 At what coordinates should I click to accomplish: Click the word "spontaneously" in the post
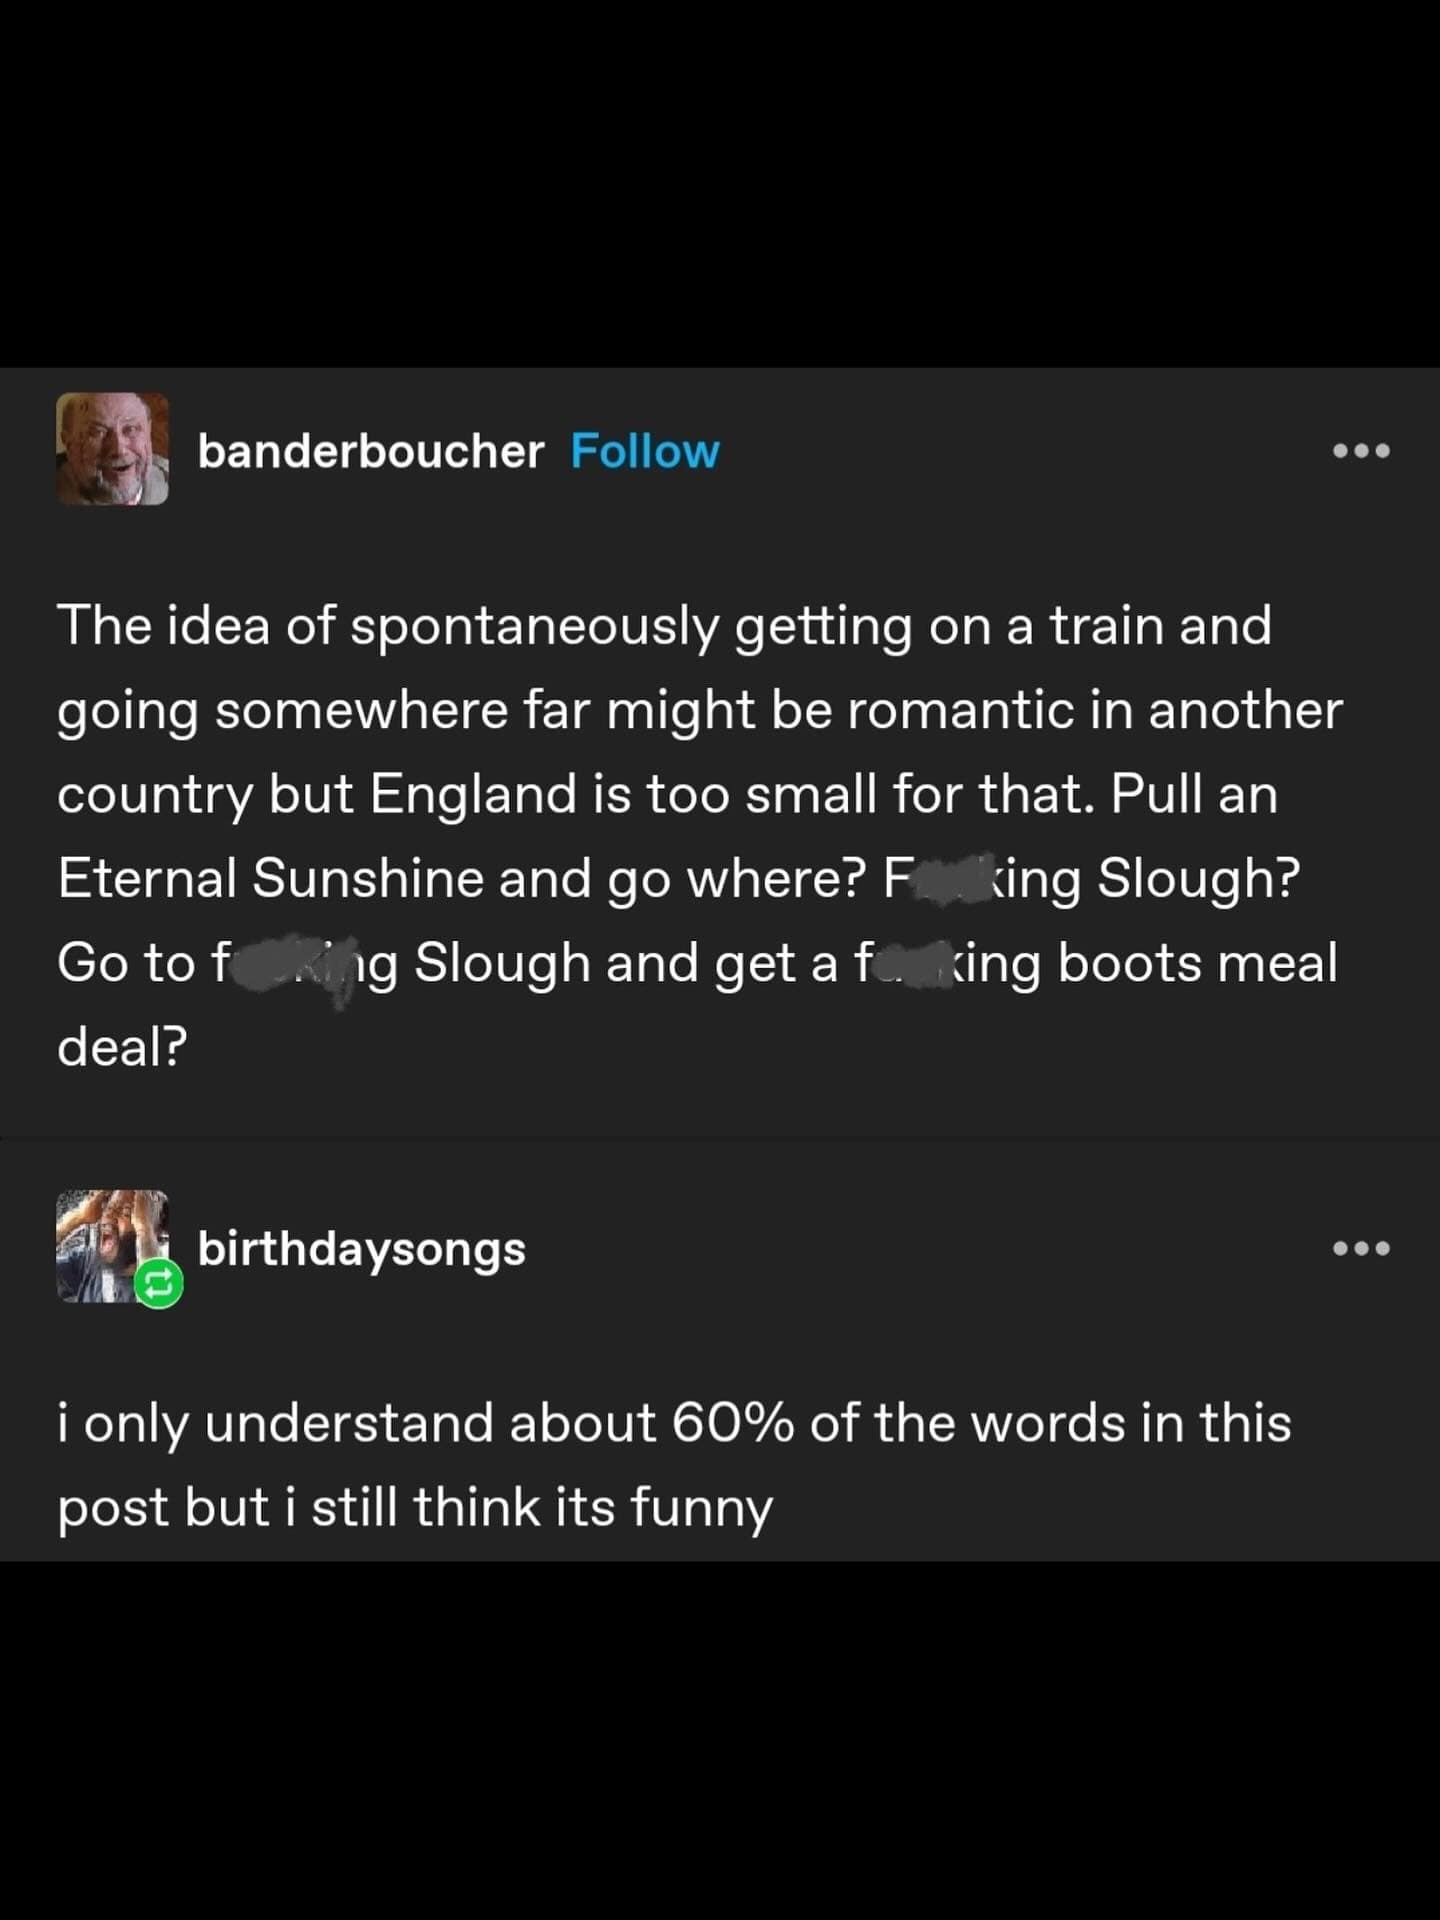click(534, 627)
